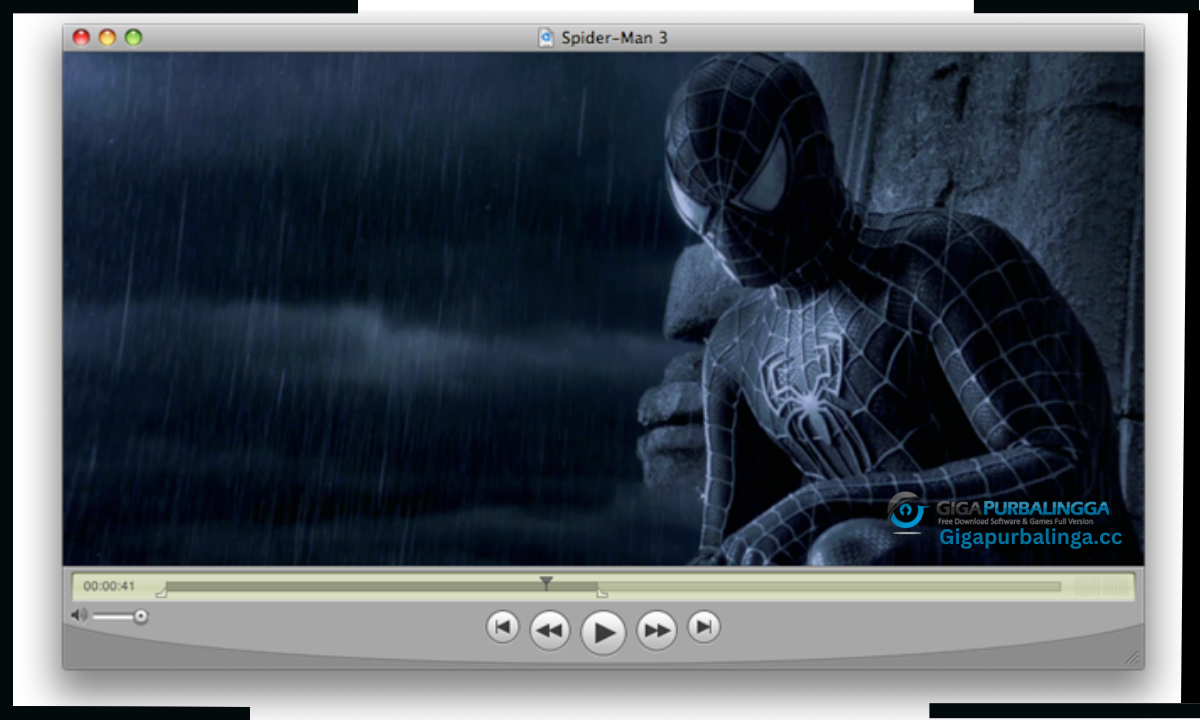Screen dimensions: 1200x720
Task: Skip to the beginning of the movie
Action: tap(502, 627)
